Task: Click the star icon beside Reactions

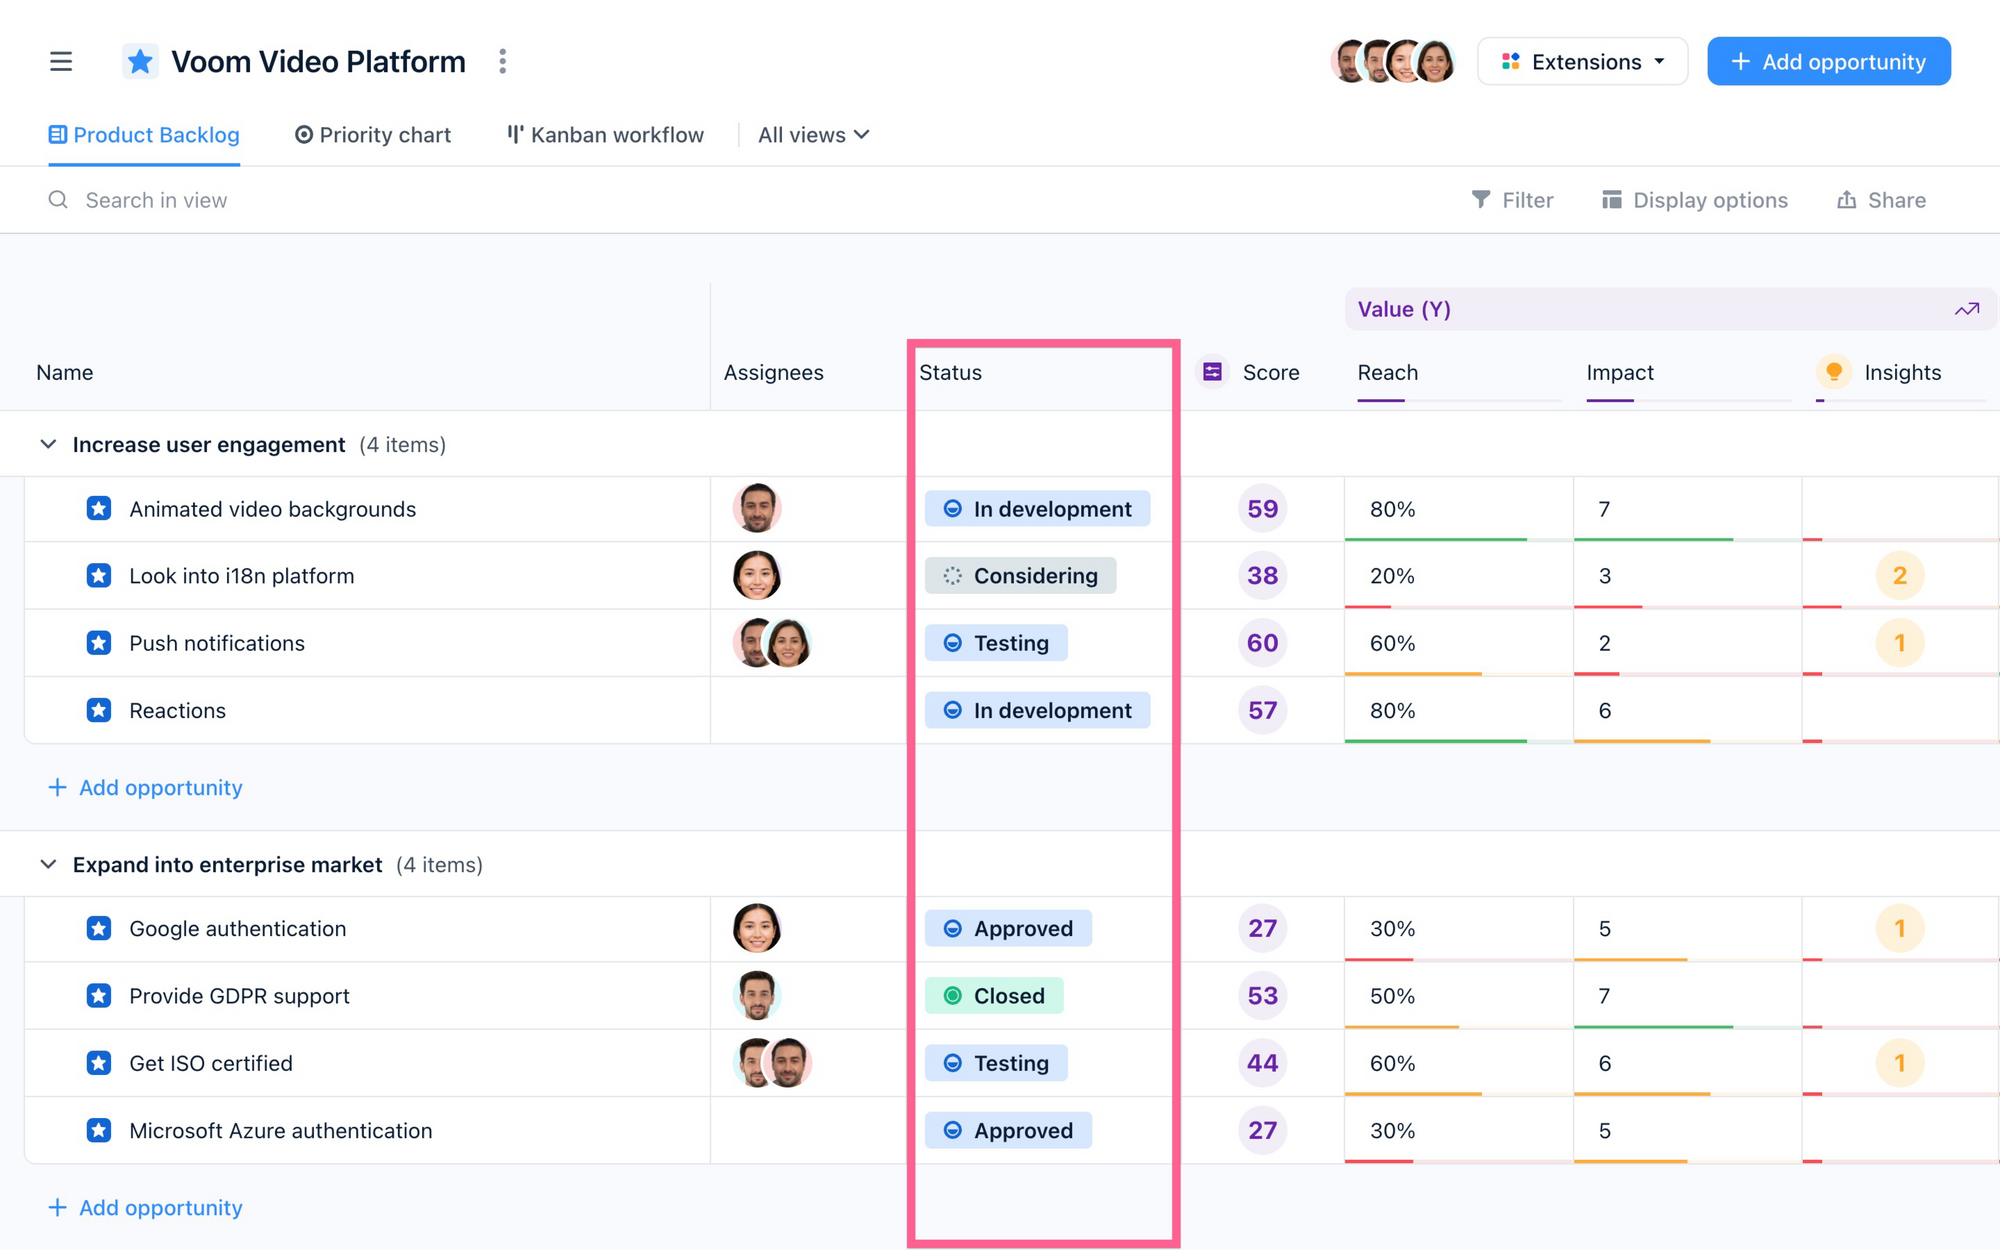Action: [99, 710]
